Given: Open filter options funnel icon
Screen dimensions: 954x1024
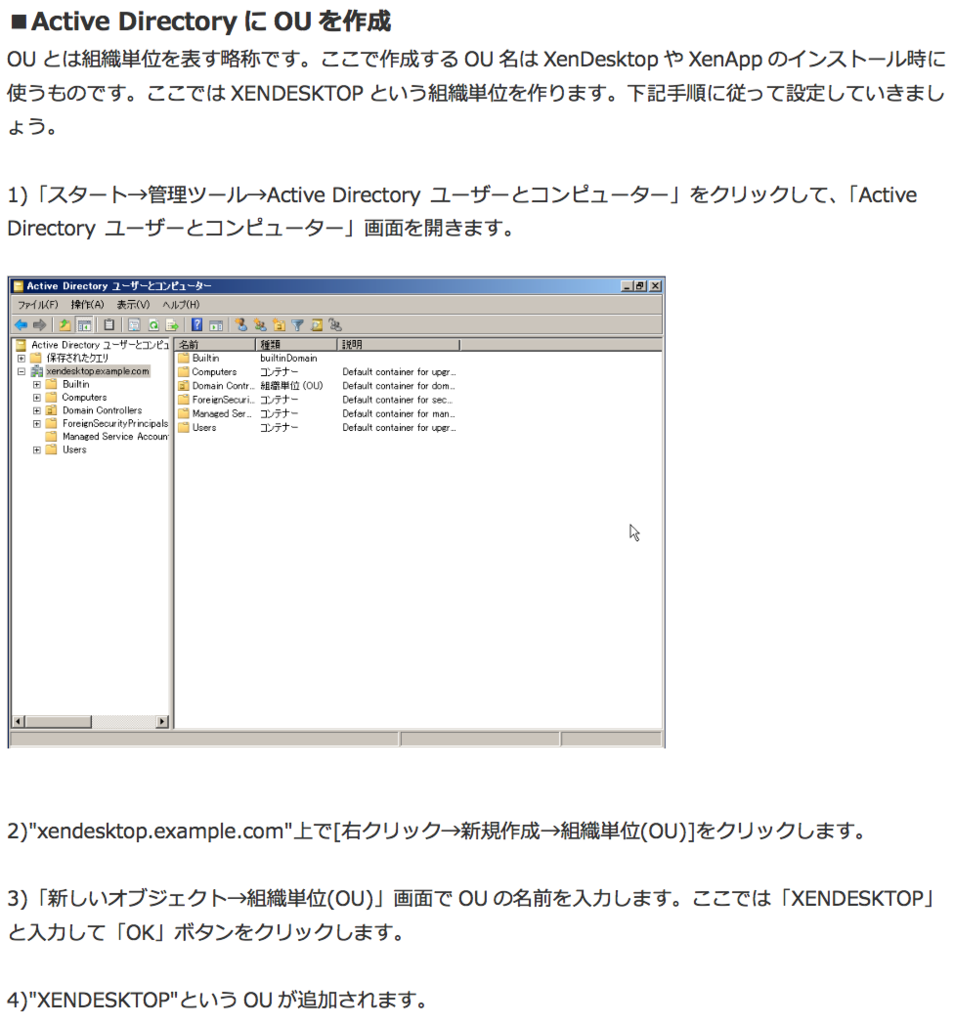Looking at the screenshot, I should point(298,325).
